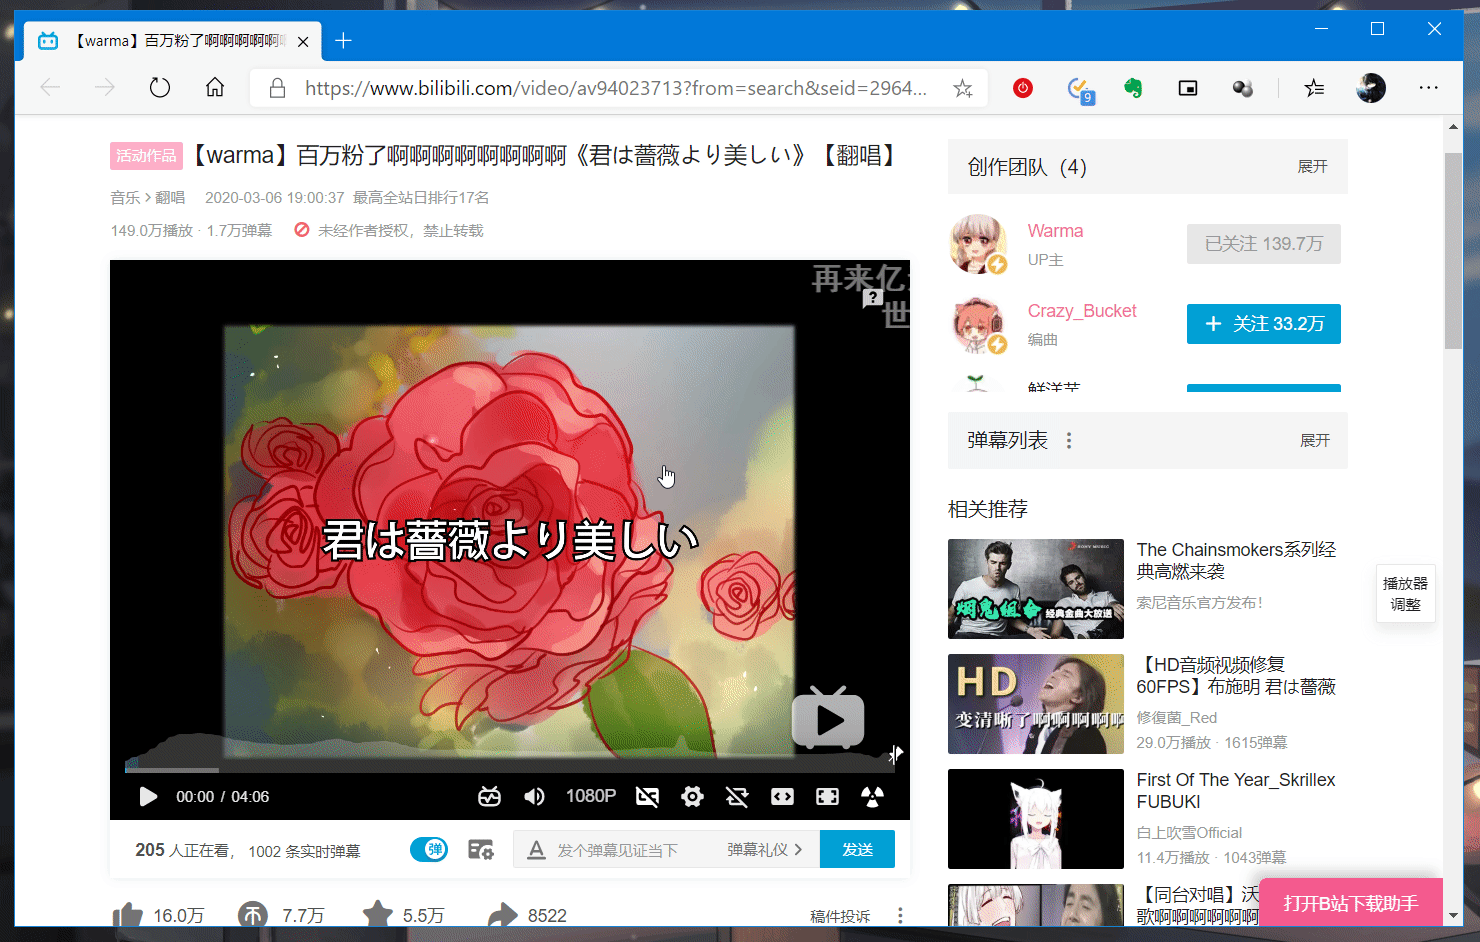Open a new browser tab
The height and width of the screenshot is (942, 1480).
pyautogui.click(x=343, y=41)
